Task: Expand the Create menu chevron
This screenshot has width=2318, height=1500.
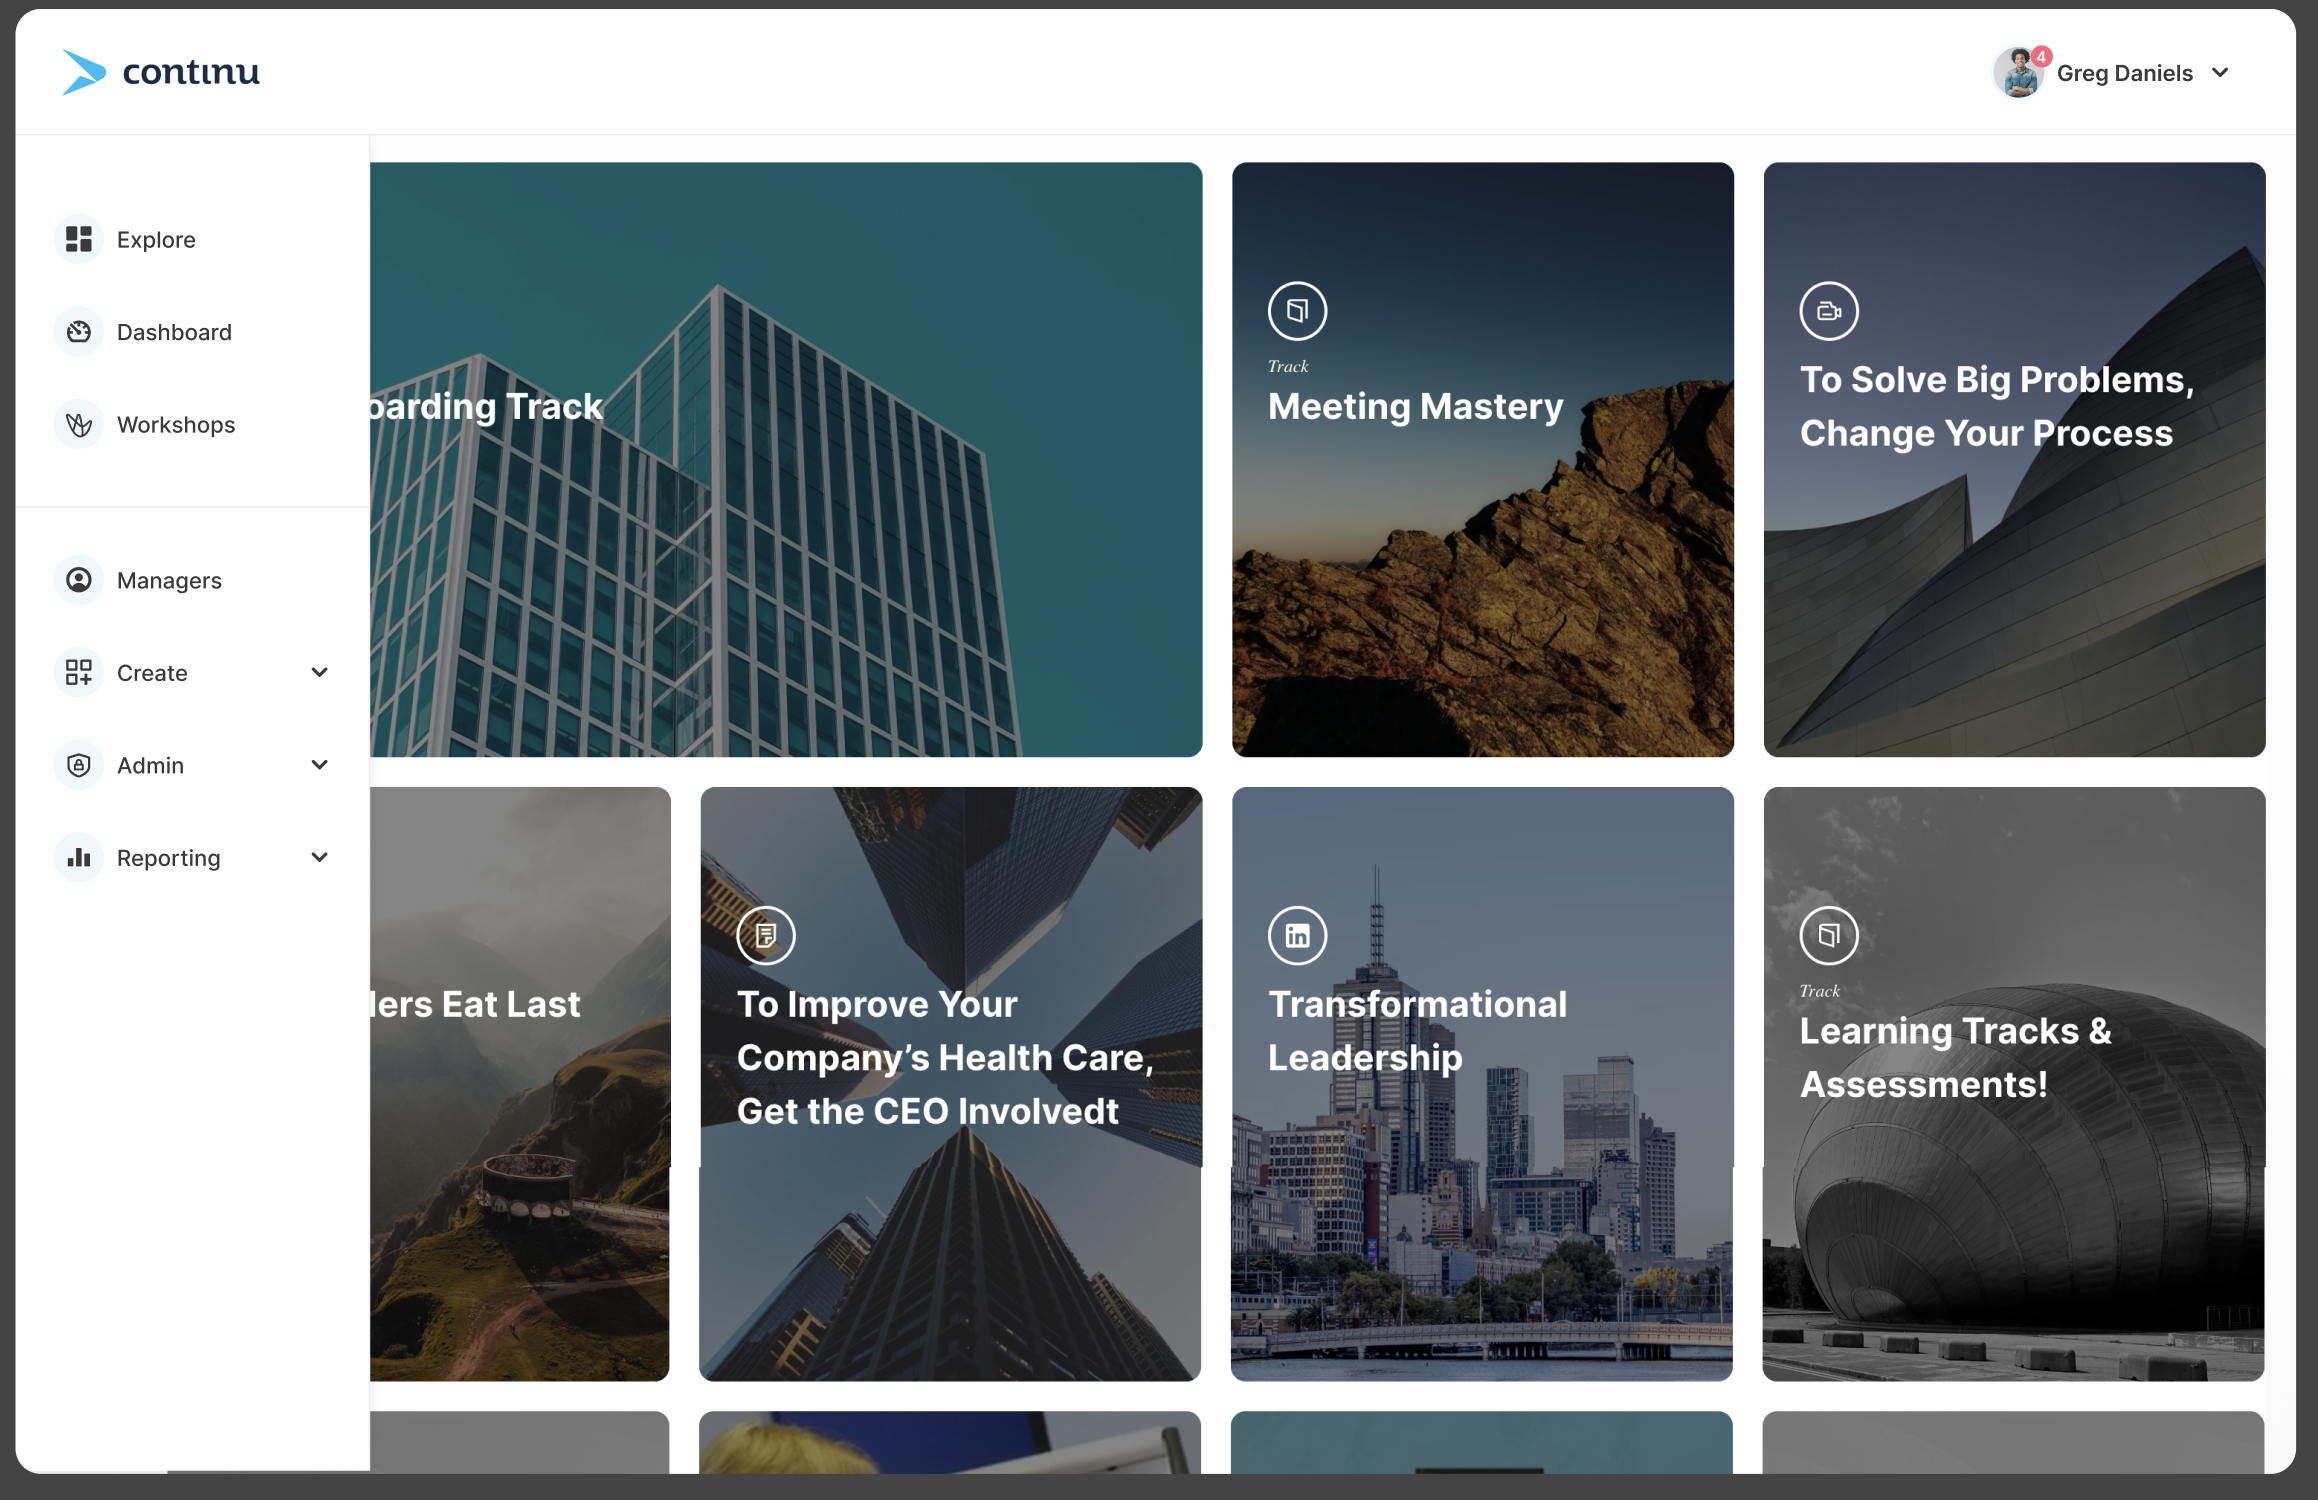Action: (x=320, y=673)
